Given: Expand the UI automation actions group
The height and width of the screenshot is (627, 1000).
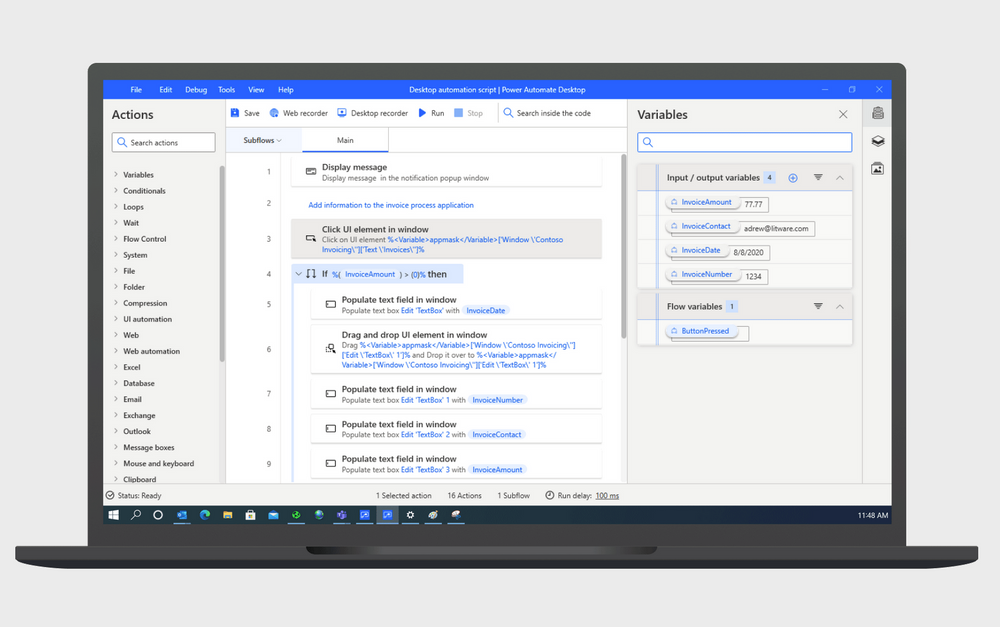Looking at the screenshot, I should (116, 318).
